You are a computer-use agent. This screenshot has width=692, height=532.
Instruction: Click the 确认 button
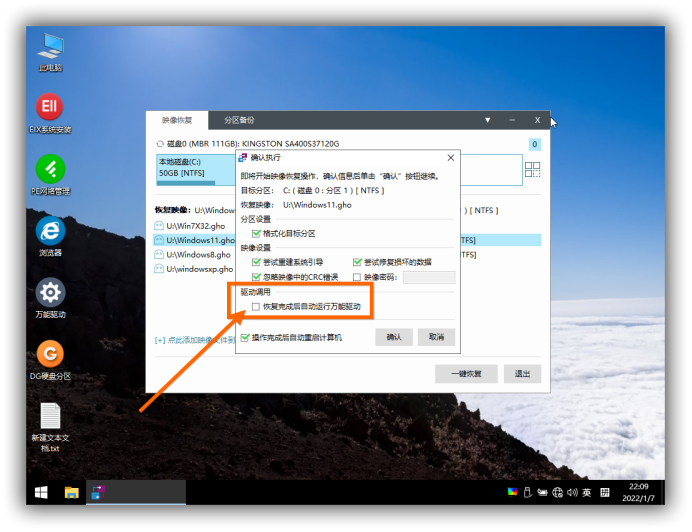[x=394, y=337]
